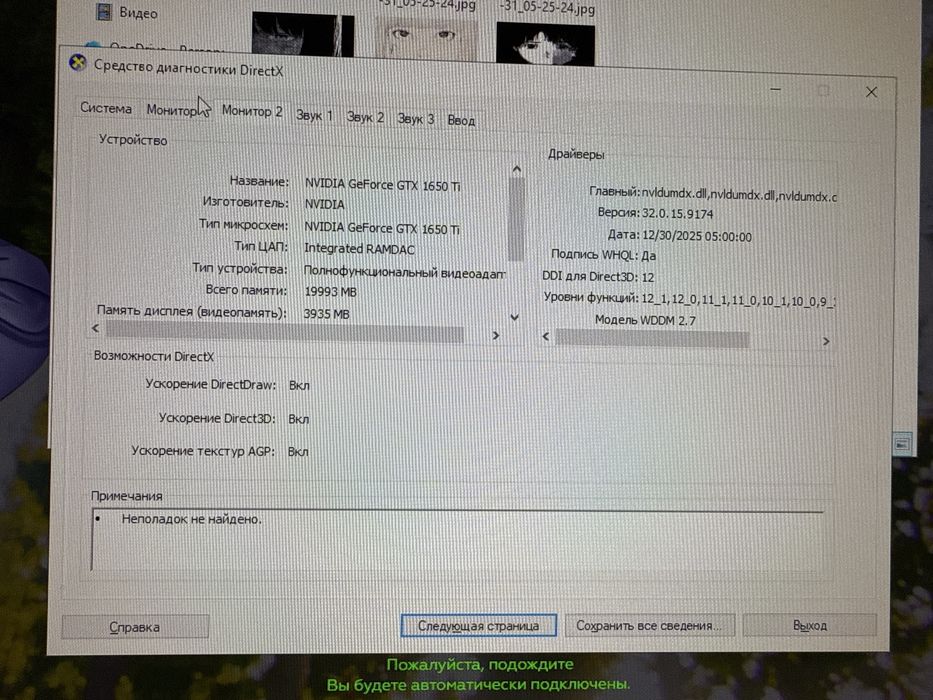The height and width of the screenshot is (700, 933).
Task: Click Сохранить все сведения button
Action: point(649,626)
